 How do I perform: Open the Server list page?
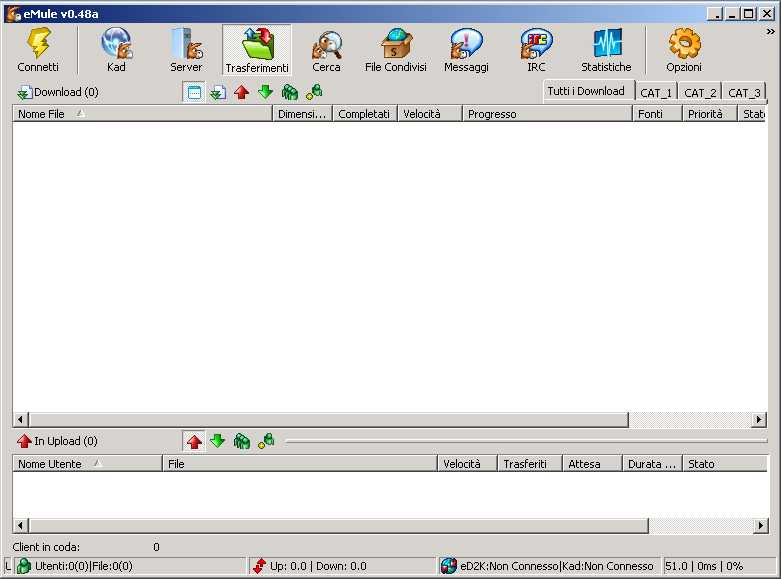[x=186, y=50]
